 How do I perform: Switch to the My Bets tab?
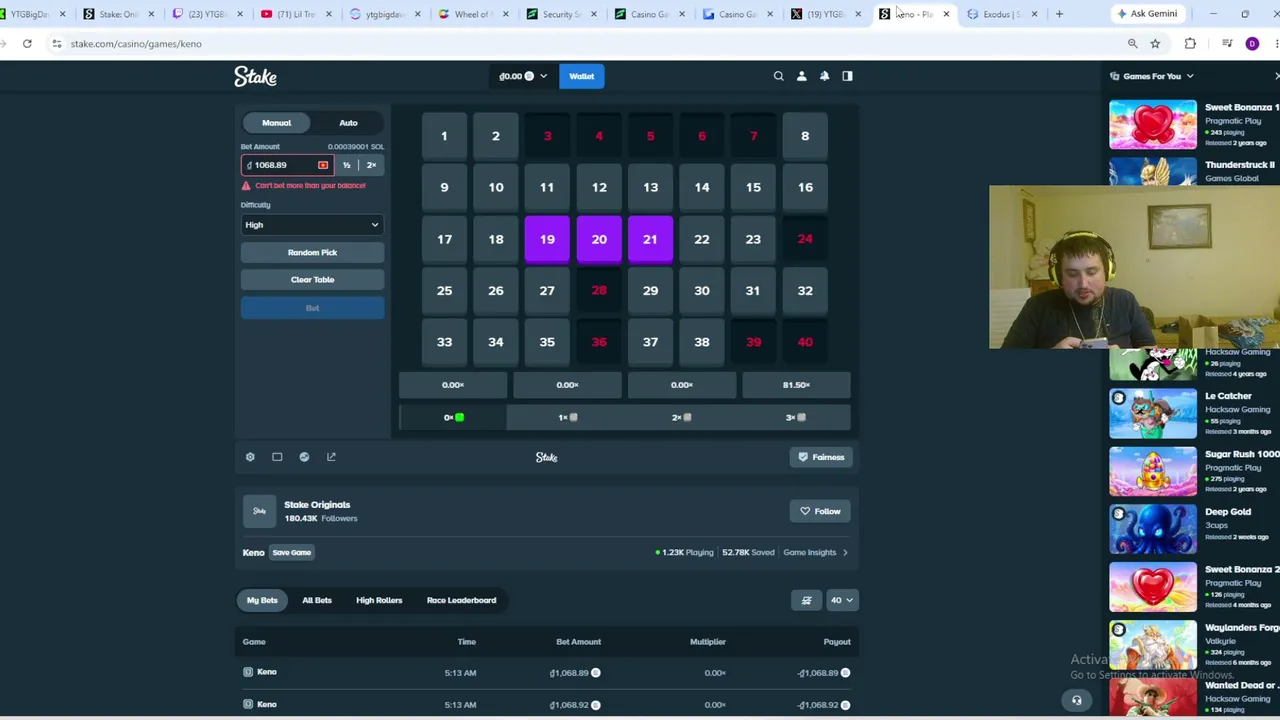coord(262,600)
